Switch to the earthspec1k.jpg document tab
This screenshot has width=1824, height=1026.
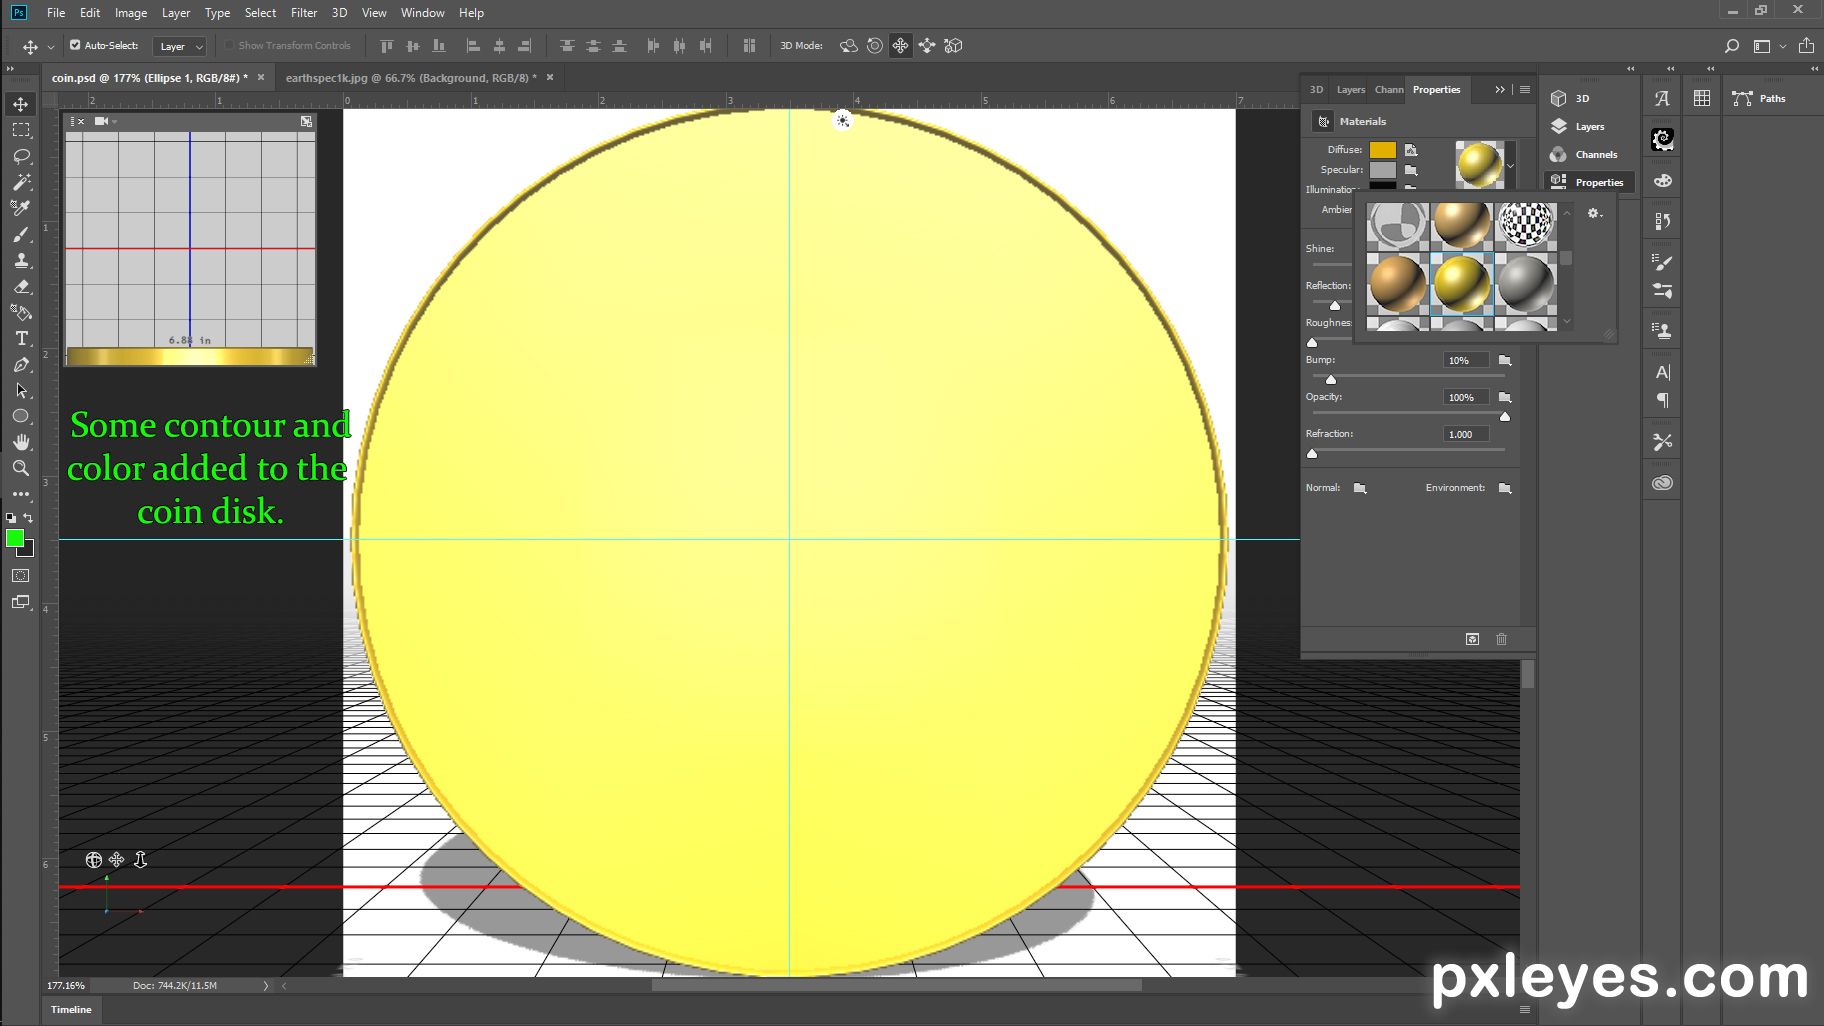(x=411, y=77)
